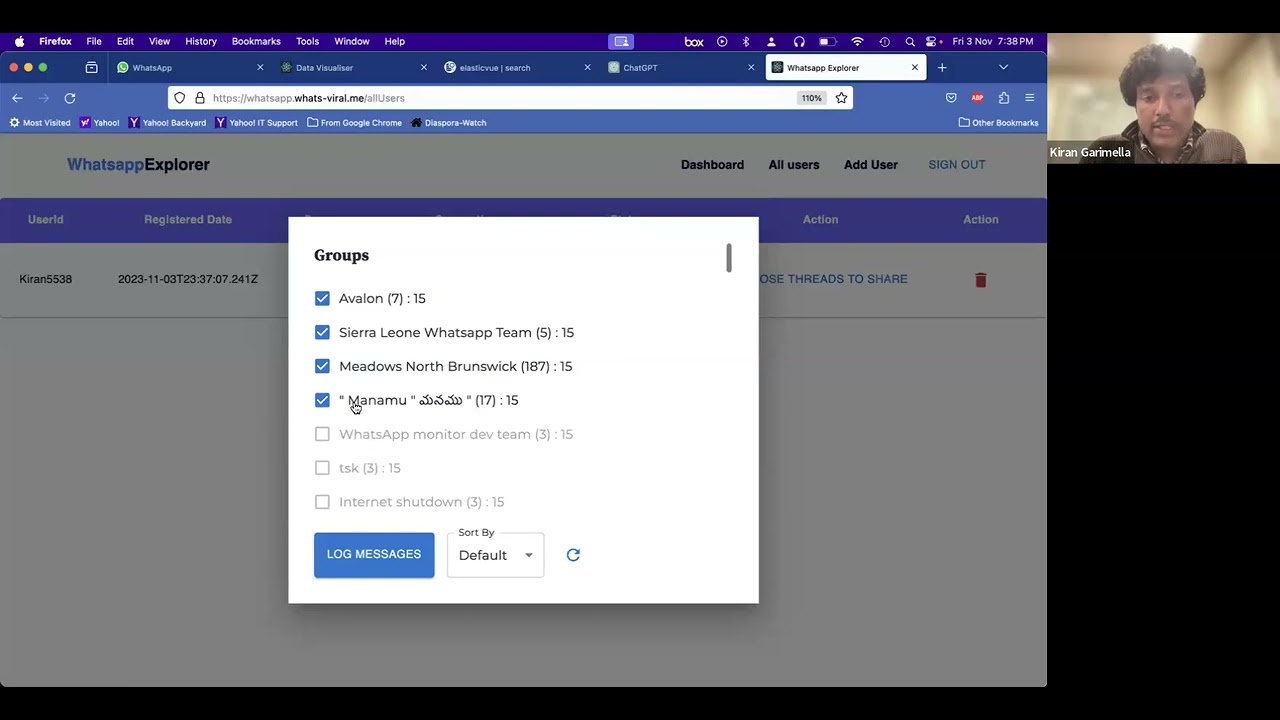Open macOS Spotlight search icon

(910, 42)
